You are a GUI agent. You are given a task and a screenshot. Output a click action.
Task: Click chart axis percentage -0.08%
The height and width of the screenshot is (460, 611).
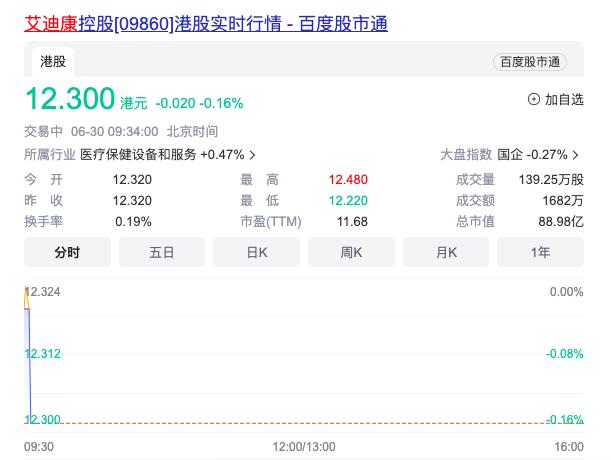(x=564, y=354)
